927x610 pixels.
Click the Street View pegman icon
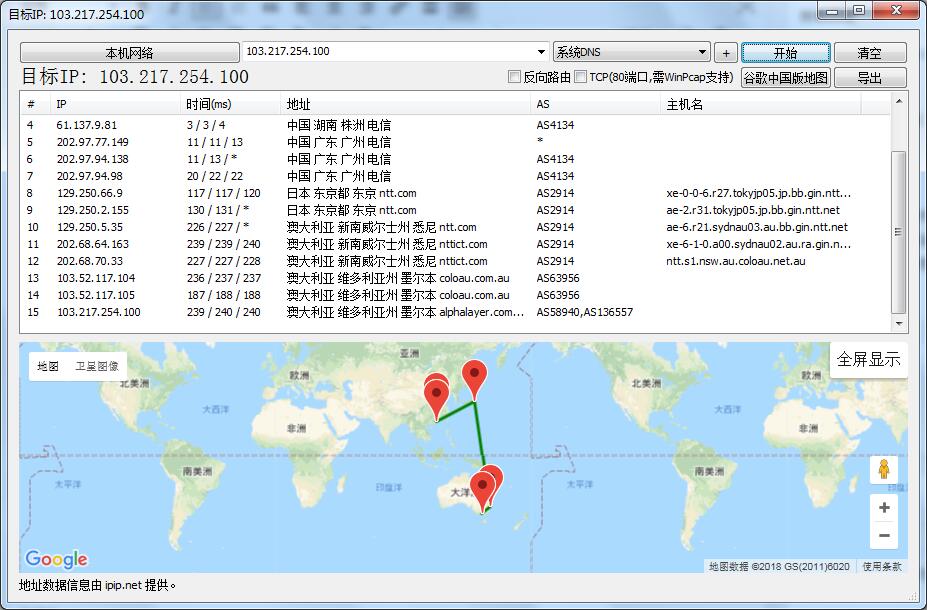click(x=884, y=469)
